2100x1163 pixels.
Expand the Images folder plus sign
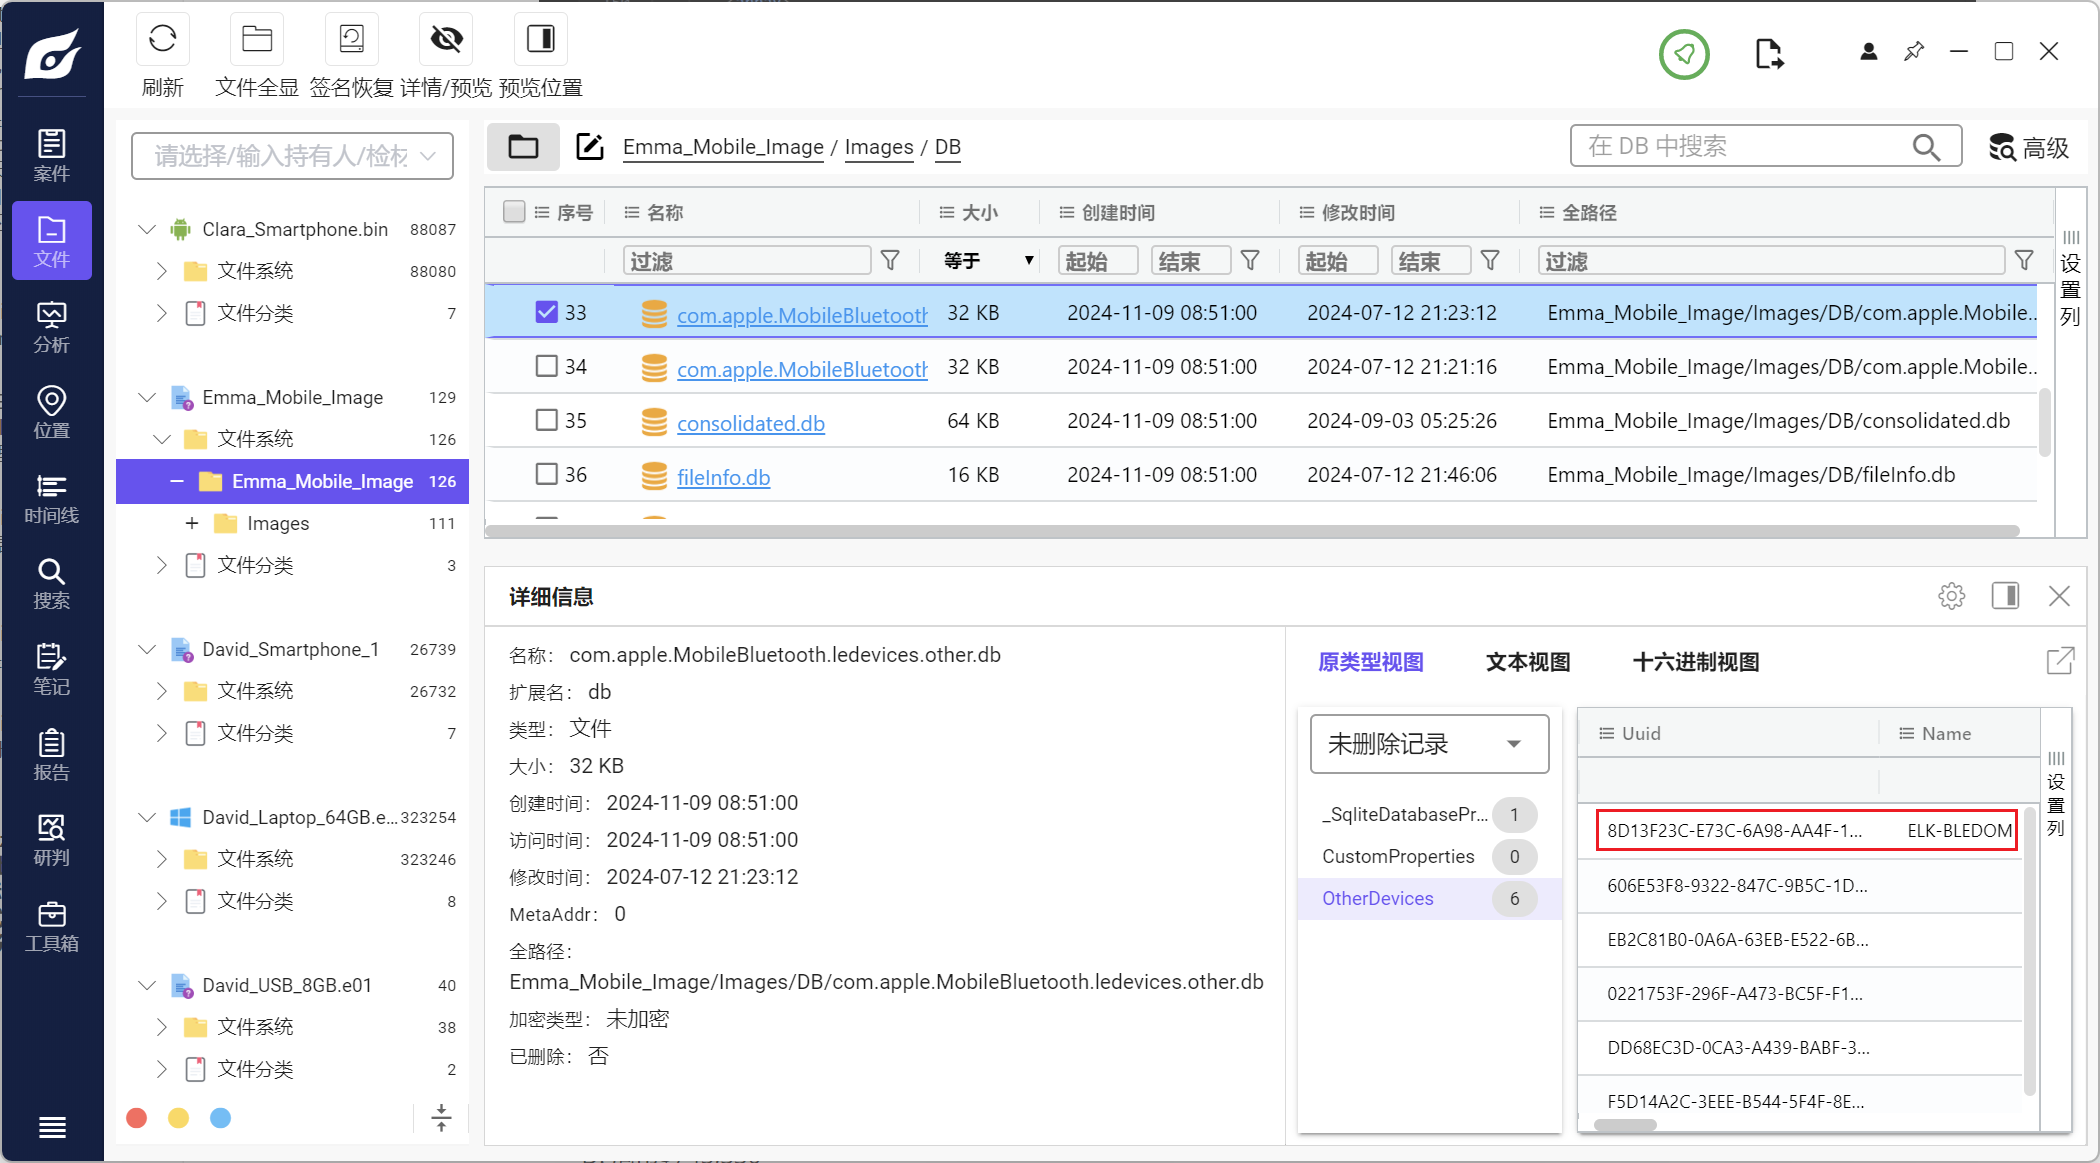[192, 523]
